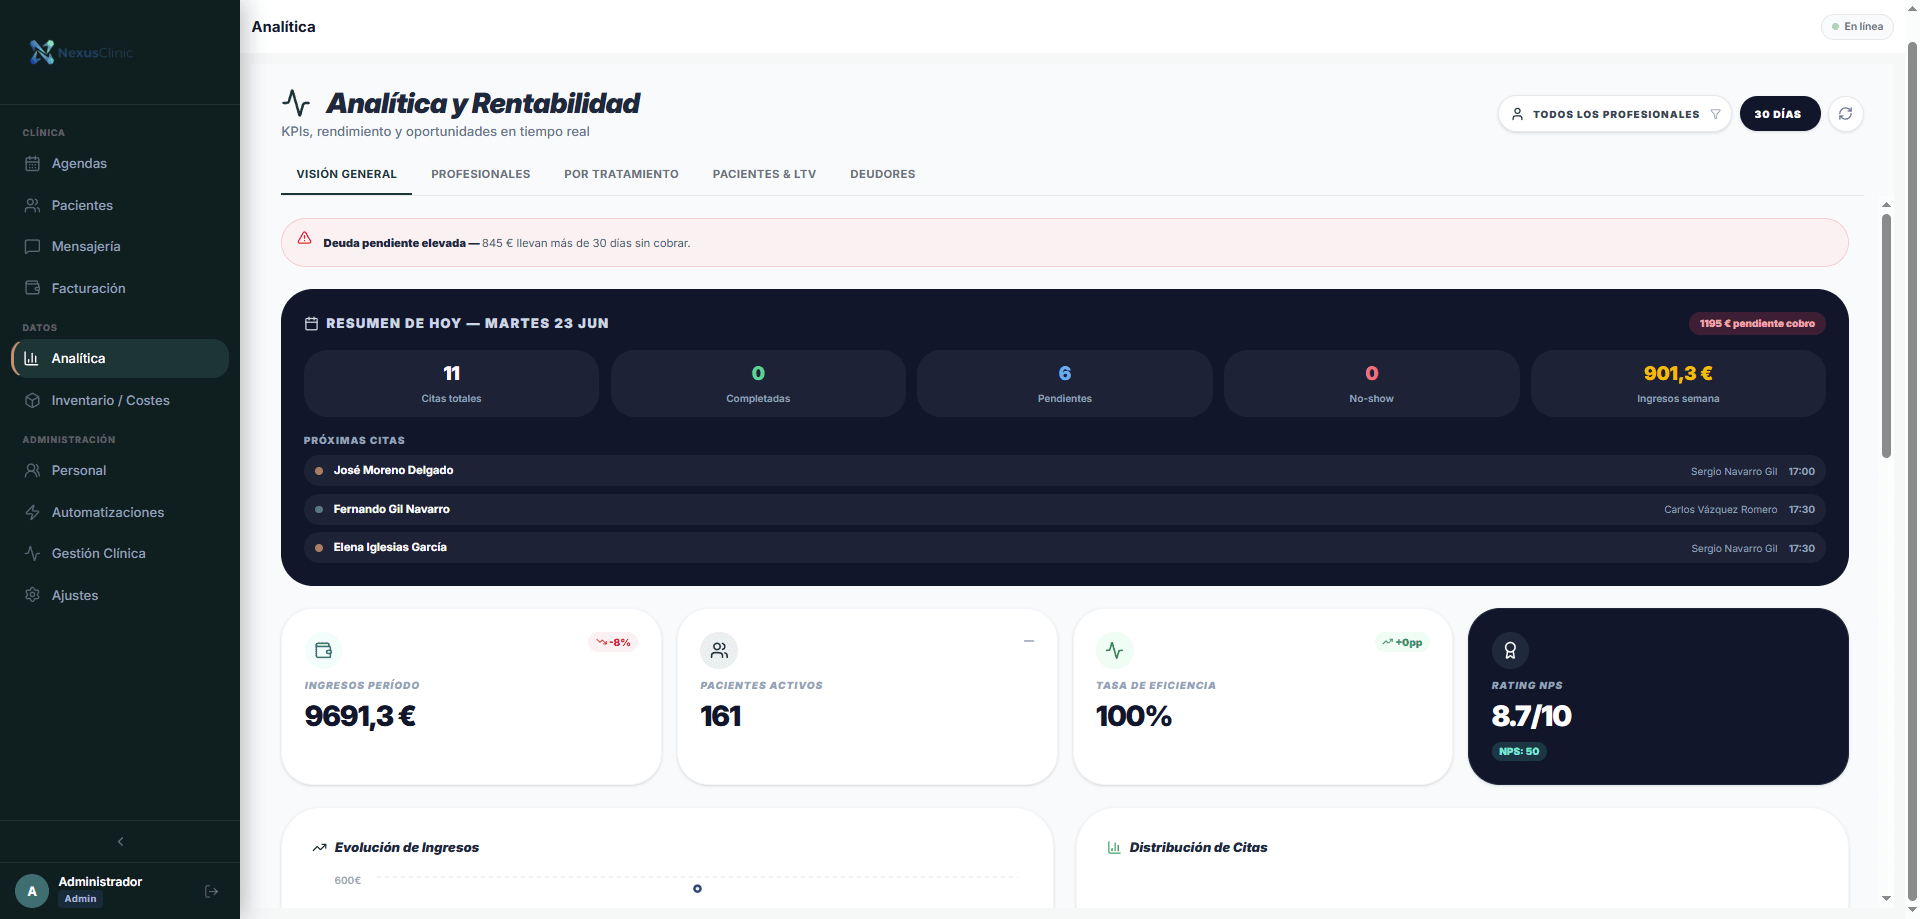Click the refresh data icon button
Image resolution: width=1920 pixels, height=919 pixels.
[1845, 114]
